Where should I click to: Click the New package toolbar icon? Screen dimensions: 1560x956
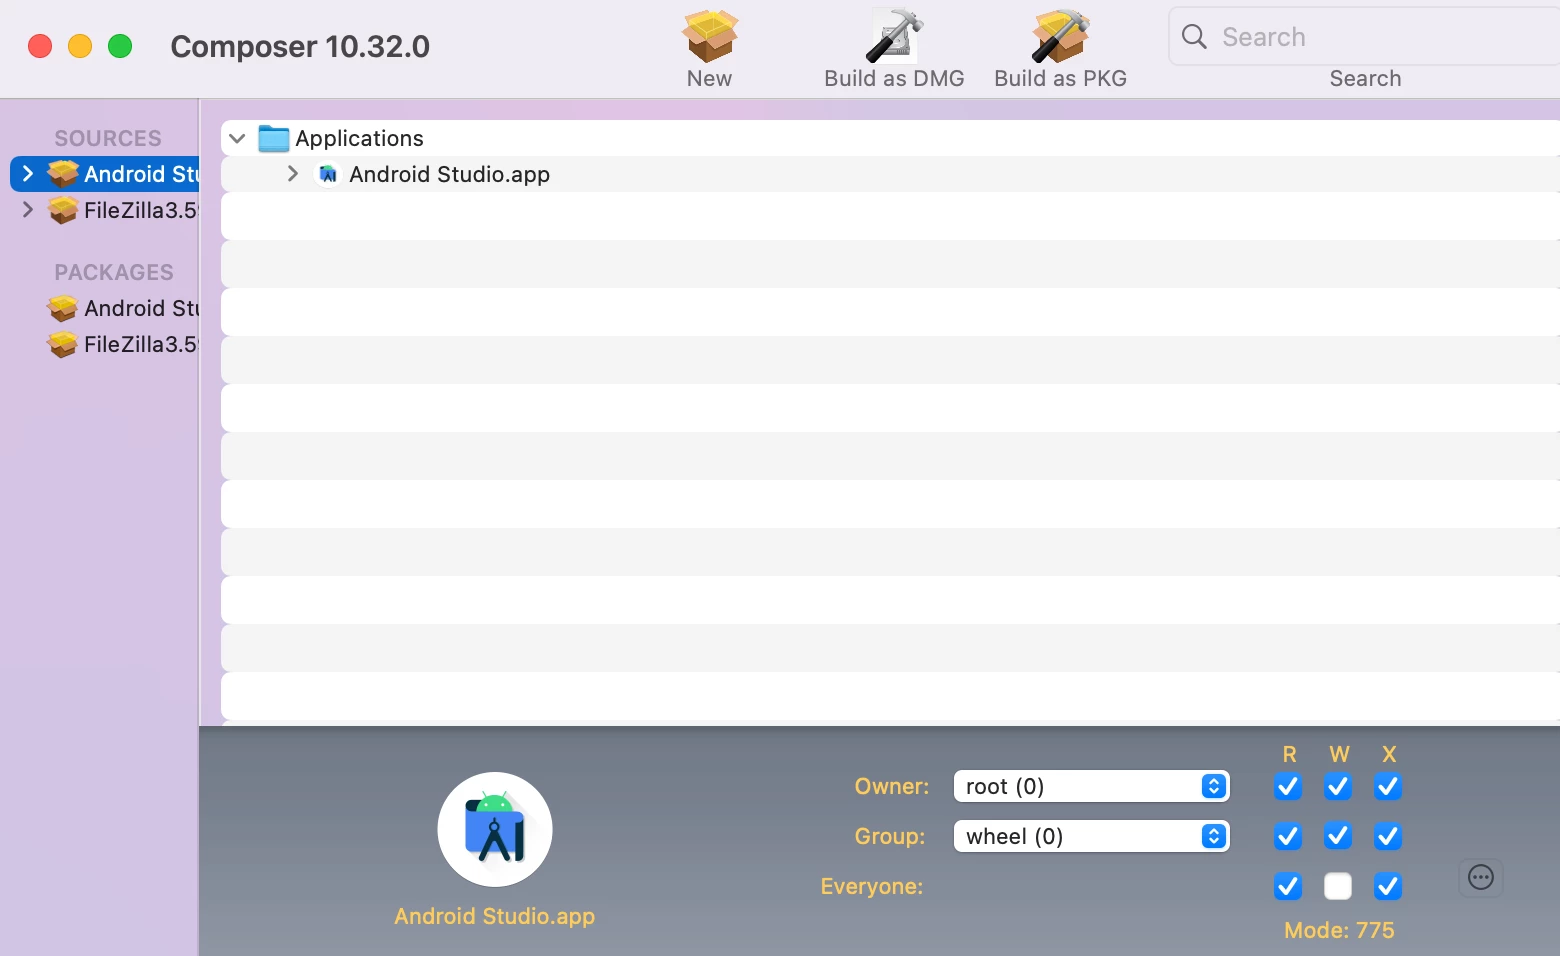click(709, 36)
